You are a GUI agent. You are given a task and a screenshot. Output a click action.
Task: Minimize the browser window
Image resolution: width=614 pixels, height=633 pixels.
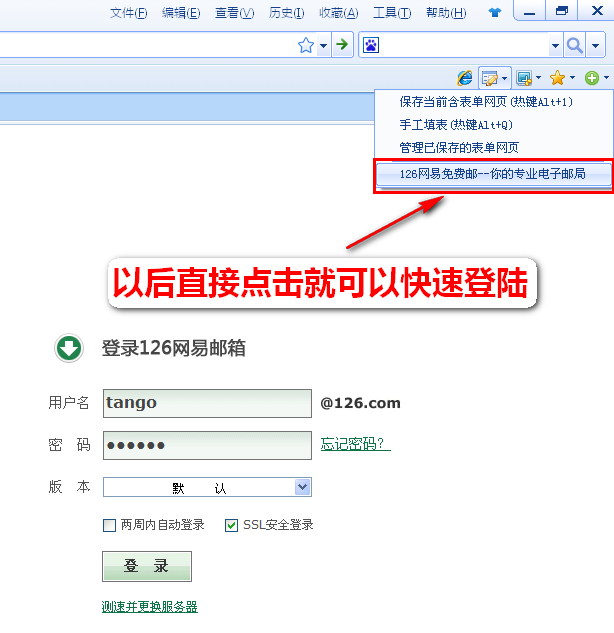pyautogui.click(x=529, y=11)
